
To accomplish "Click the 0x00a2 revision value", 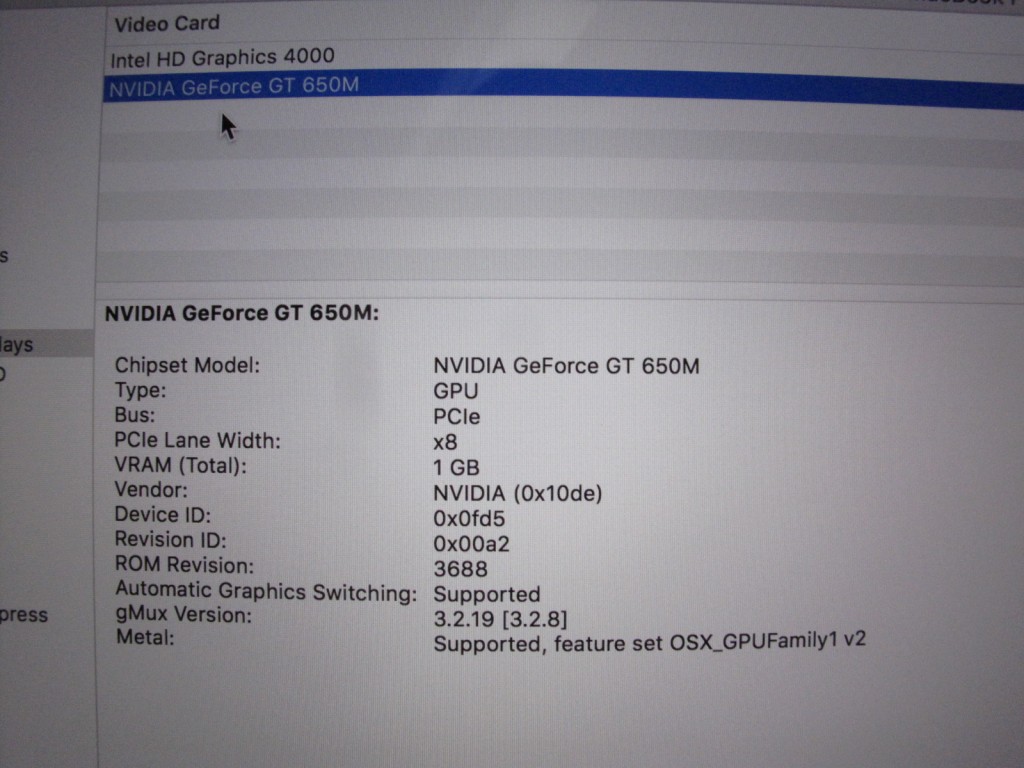I will click(471, 543).
